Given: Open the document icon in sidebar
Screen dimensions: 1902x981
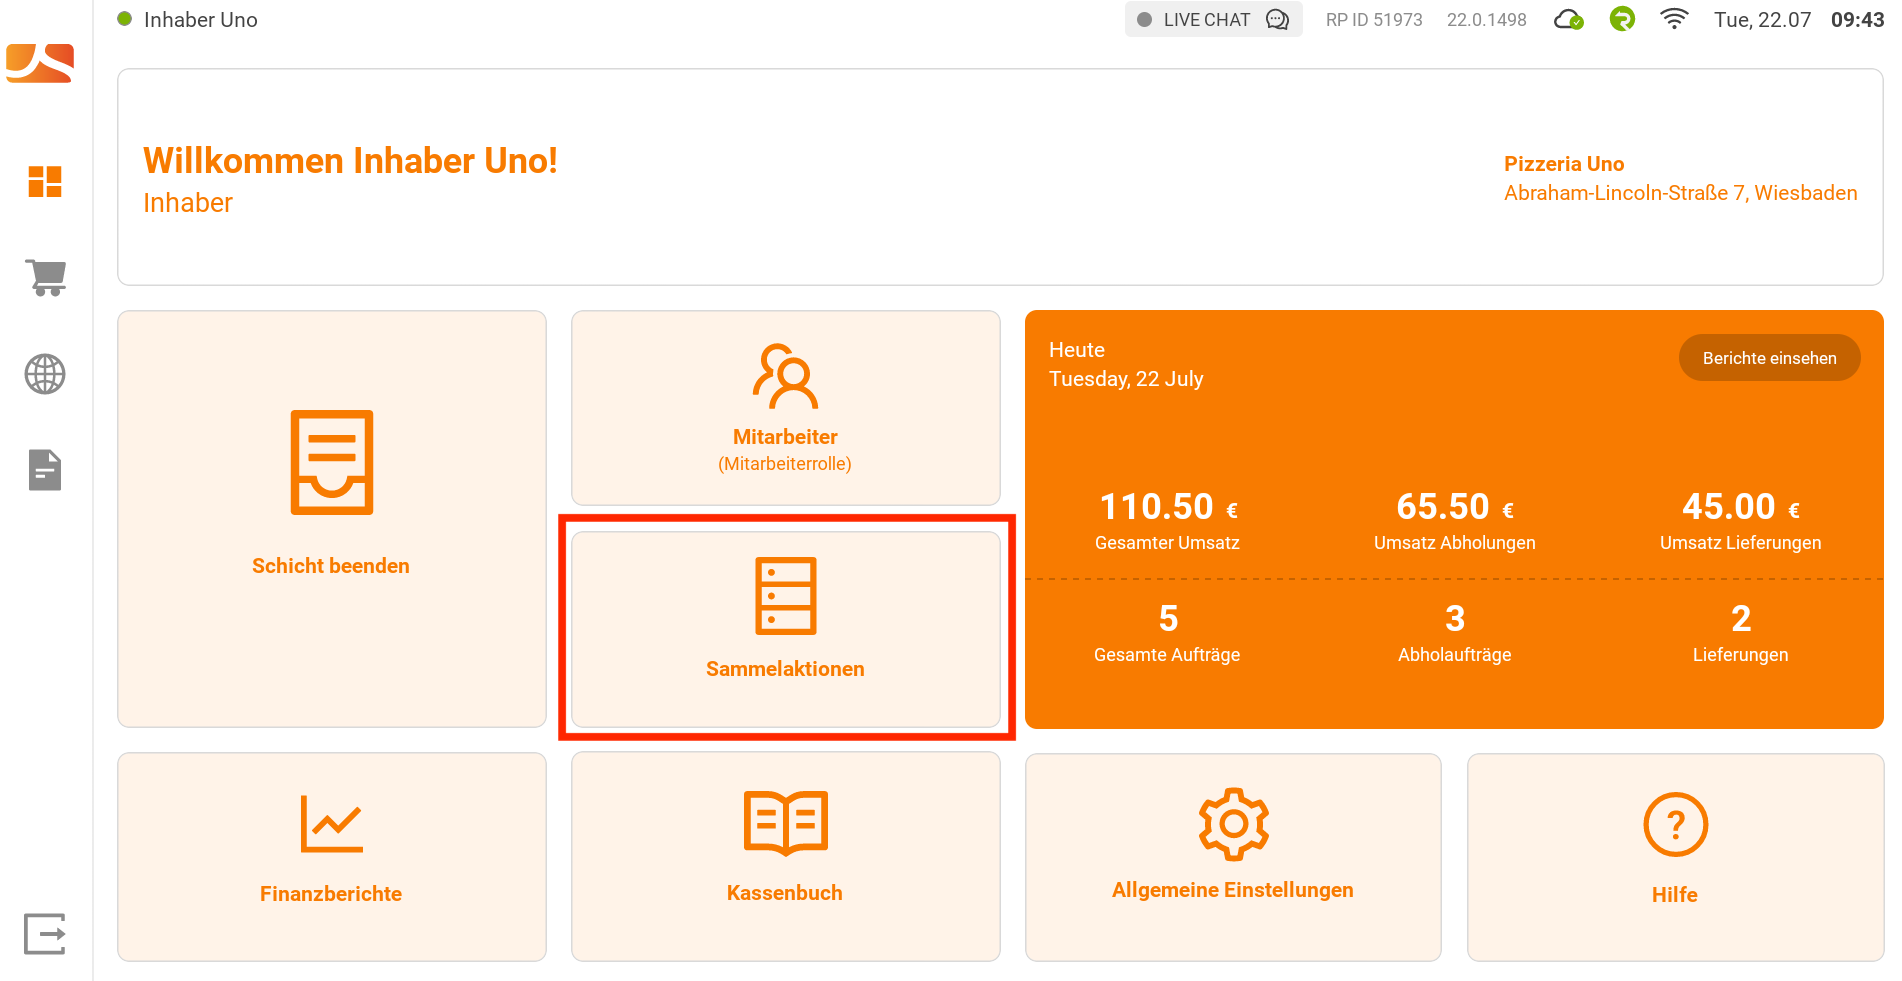Looking at the screenshot, I should [x=45, y=470].
